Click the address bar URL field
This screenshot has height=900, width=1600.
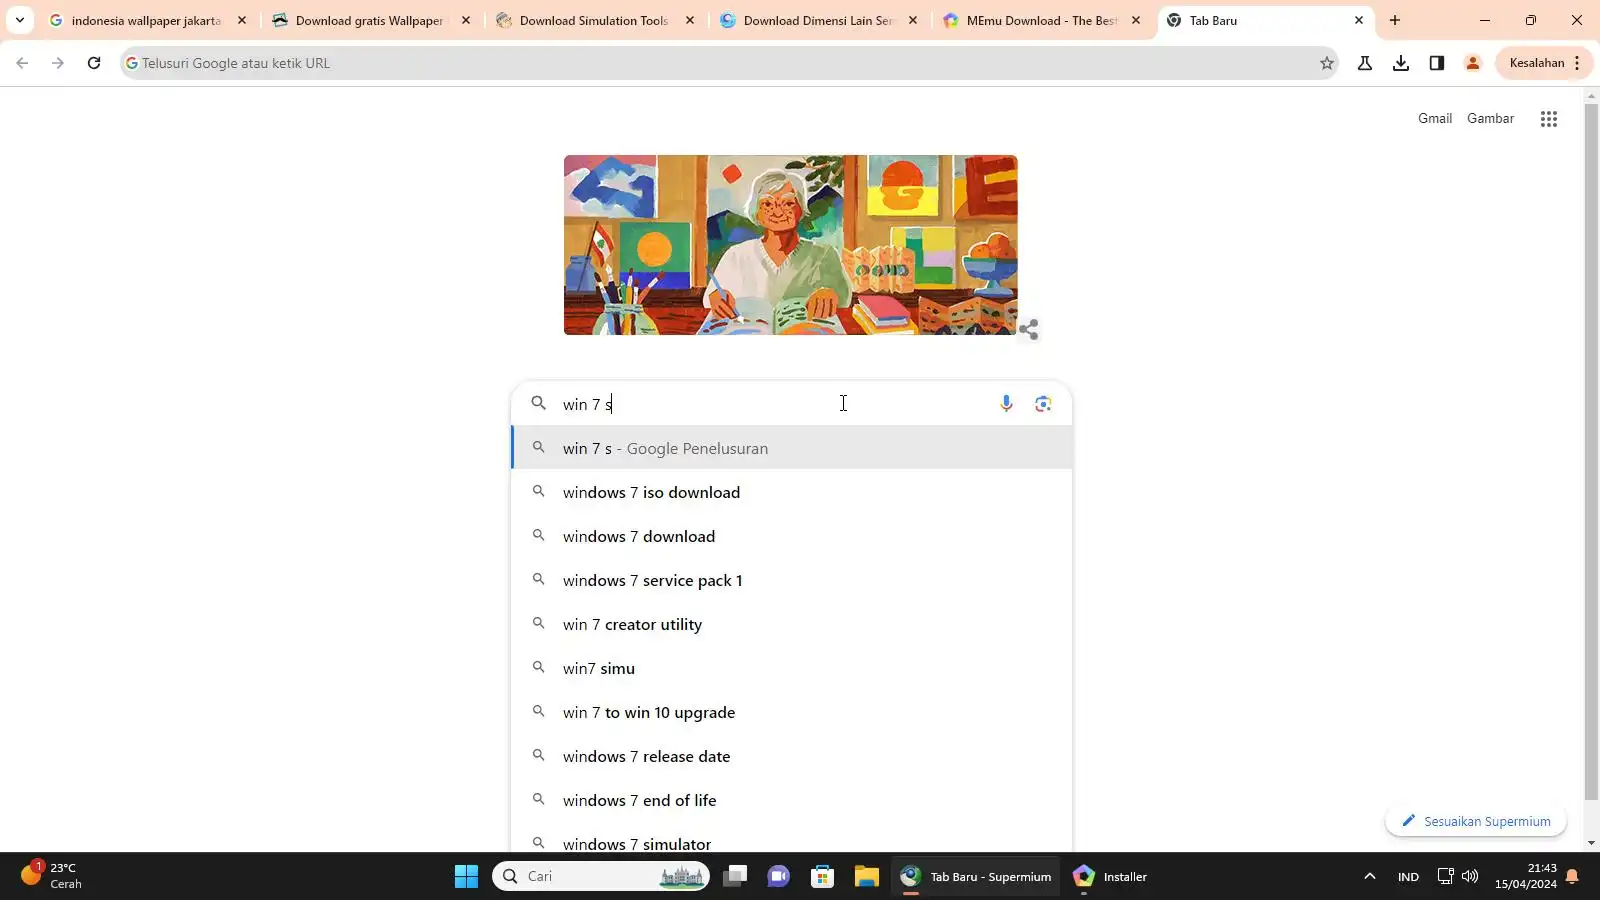point(728,63)
